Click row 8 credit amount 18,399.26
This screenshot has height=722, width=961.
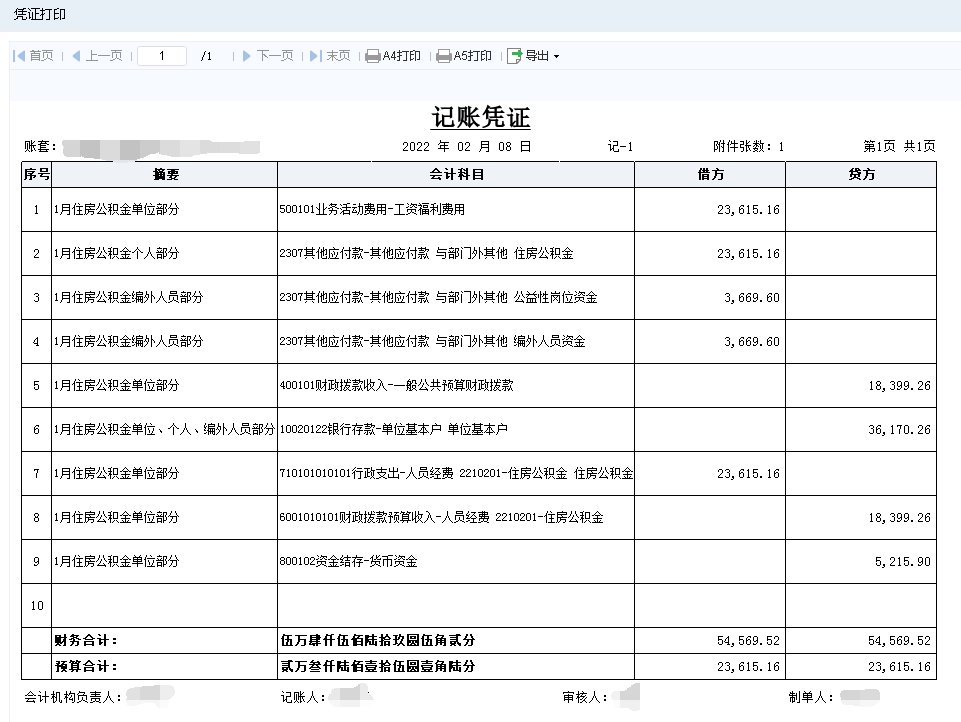coord(899,518)
